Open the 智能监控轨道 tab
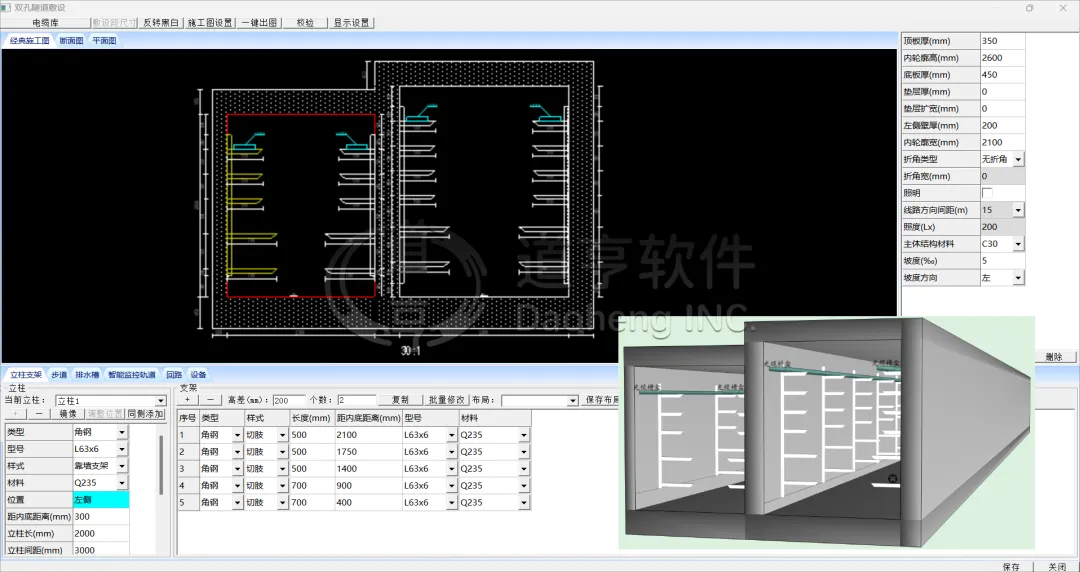The height and width of the screenshot is (572, 1080). [x=132, y=375]
